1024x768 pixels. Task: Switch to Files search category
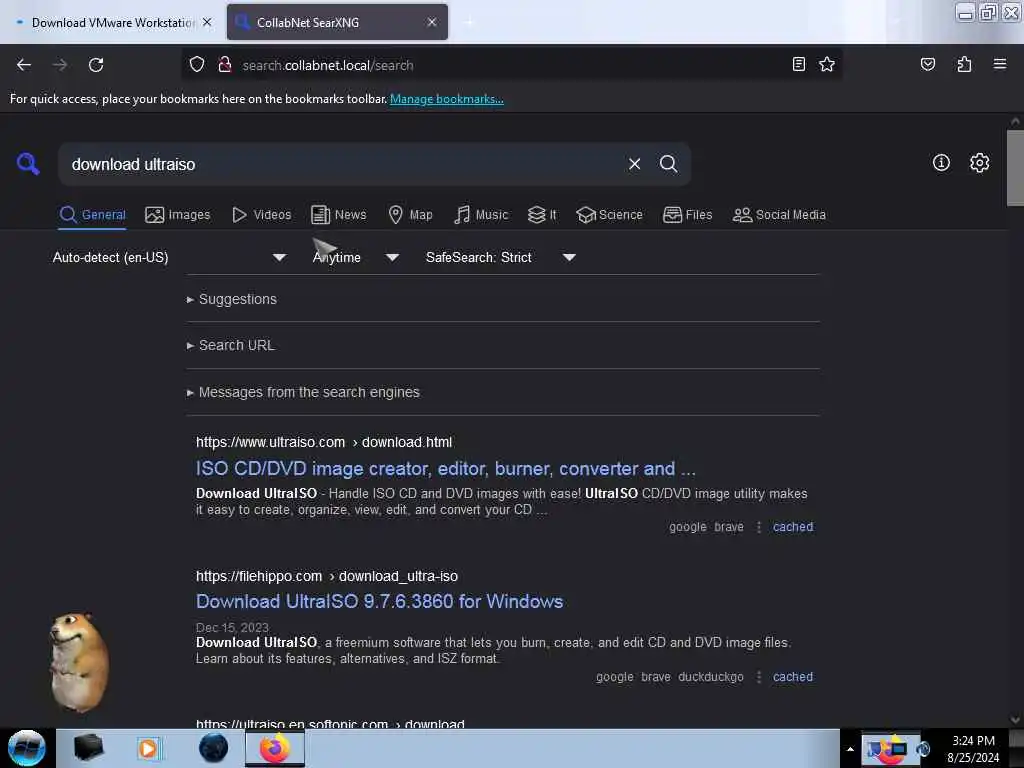pos(687,215)
